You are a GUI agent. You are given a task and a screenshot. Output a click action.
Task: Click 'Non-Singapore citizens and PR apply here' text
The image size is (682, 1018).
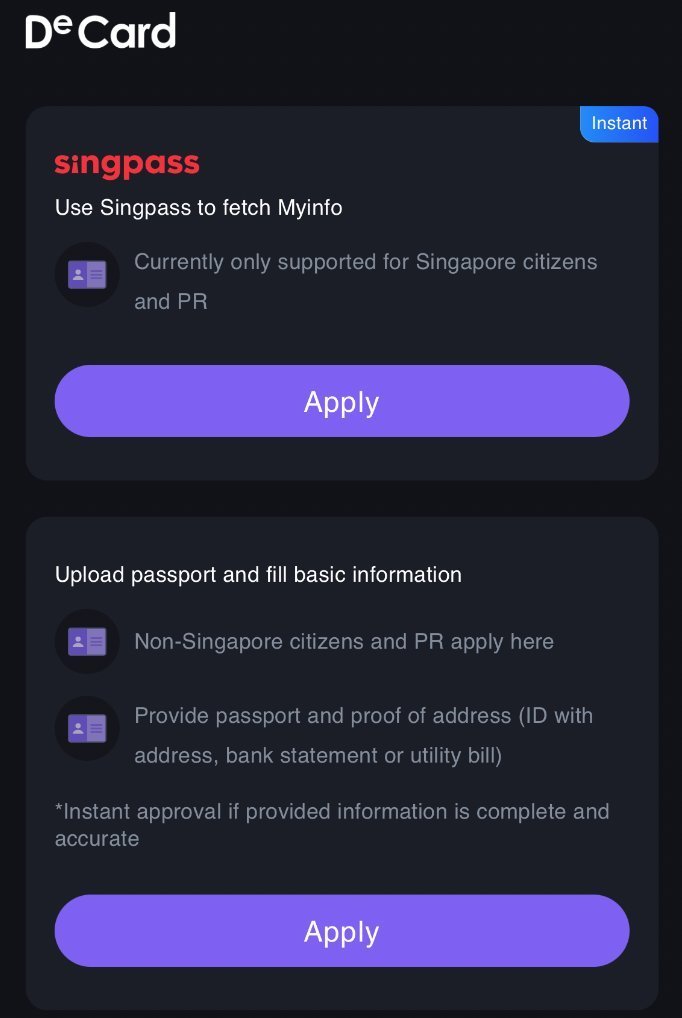343,641
